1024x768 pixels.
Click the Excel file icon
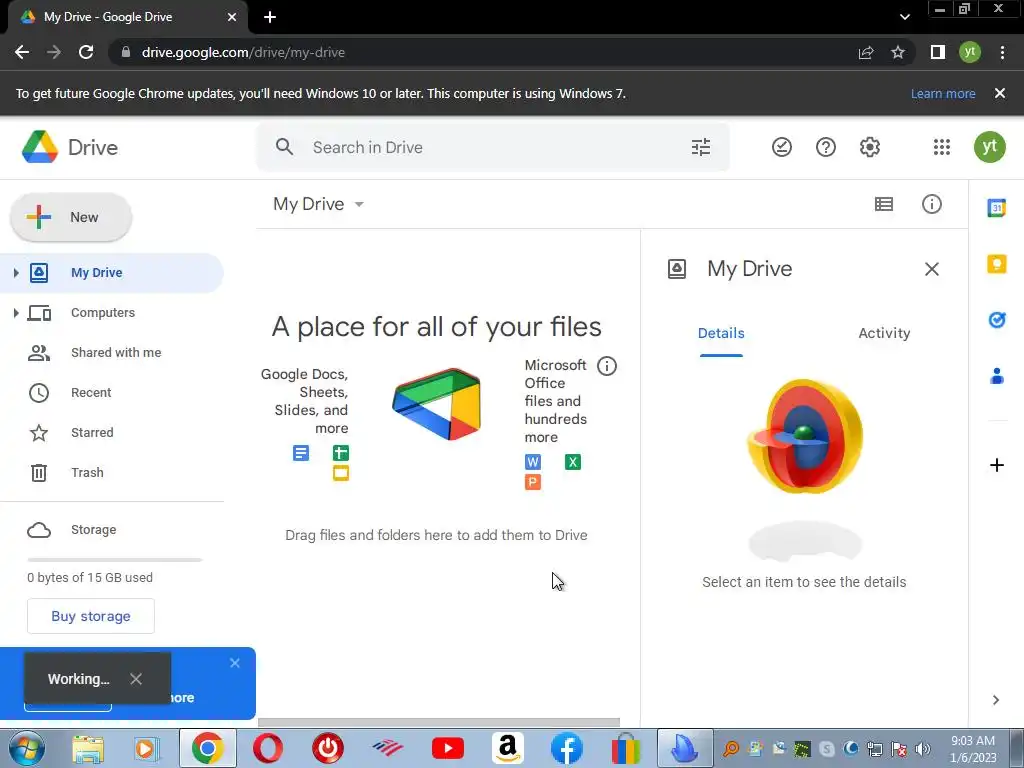click(x=573, y=462)
